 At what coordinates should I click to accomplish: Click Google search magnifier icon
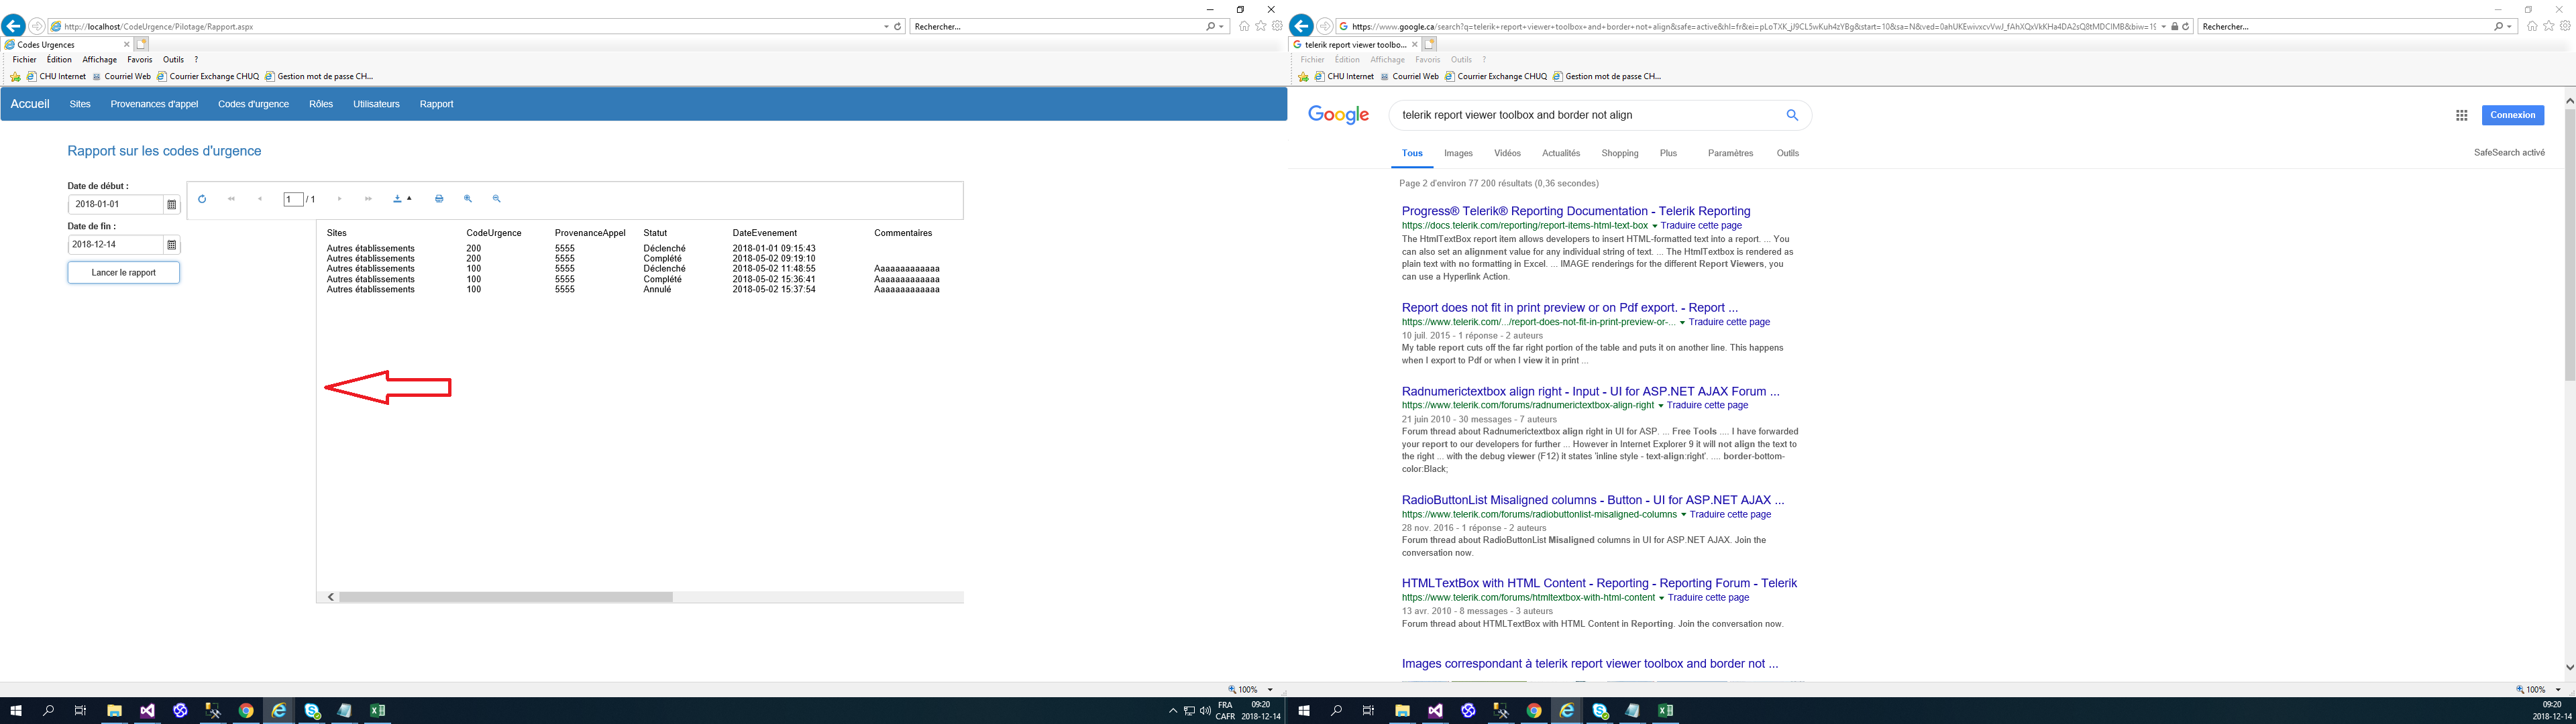tap(1792, 115)
